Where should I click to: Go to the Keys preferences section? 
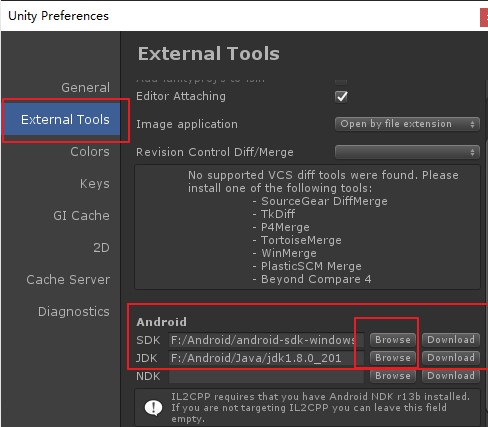click(95, 184)
